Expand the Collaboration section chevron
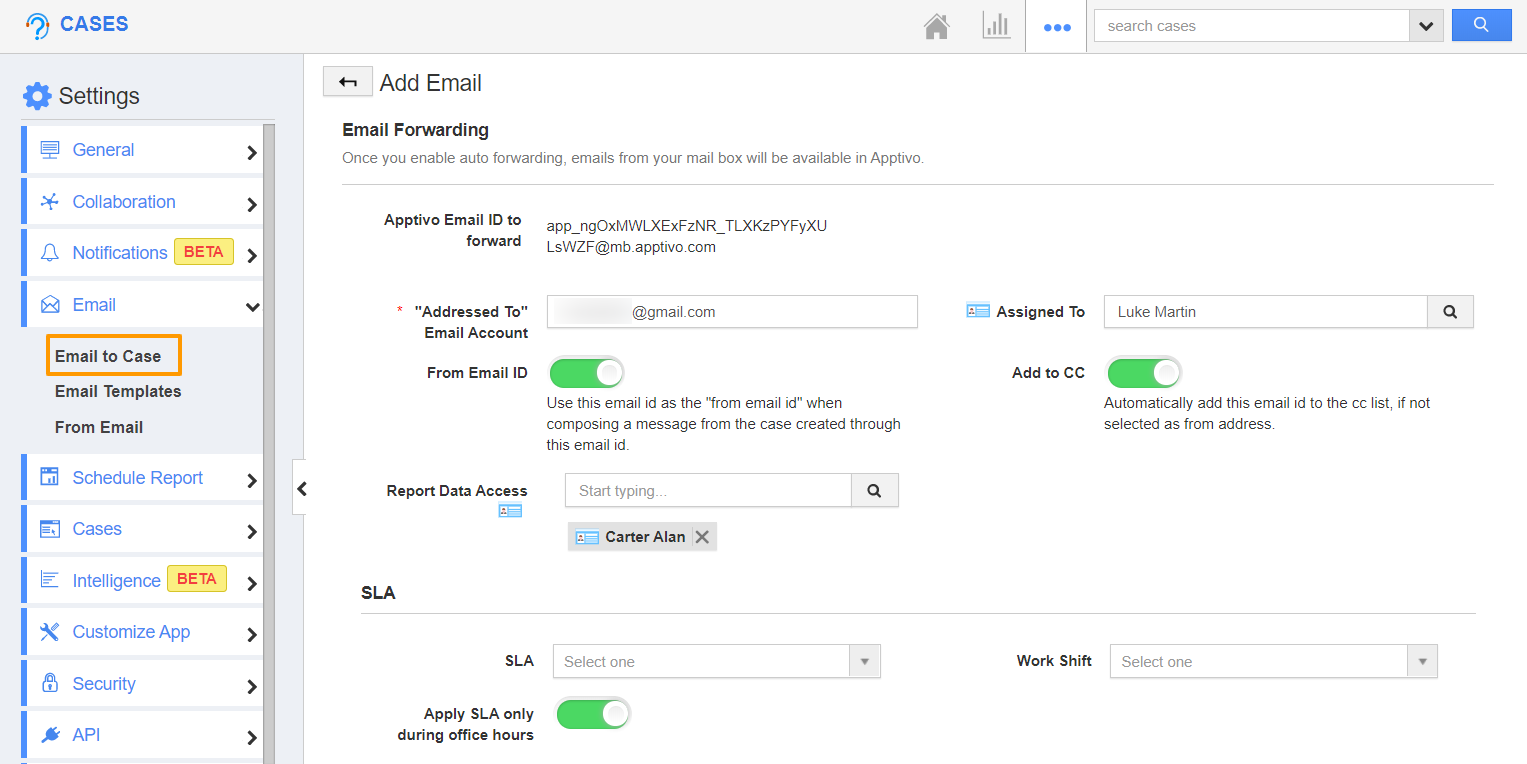The image size is (1527, 764). click(x=251, y=205)
